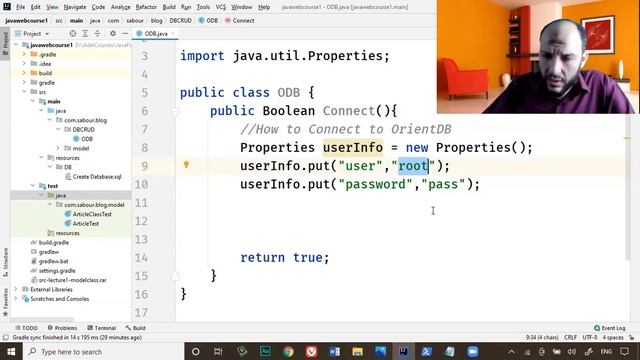
Task: Open the Windows notification center
Action: [x=624, y=351]
